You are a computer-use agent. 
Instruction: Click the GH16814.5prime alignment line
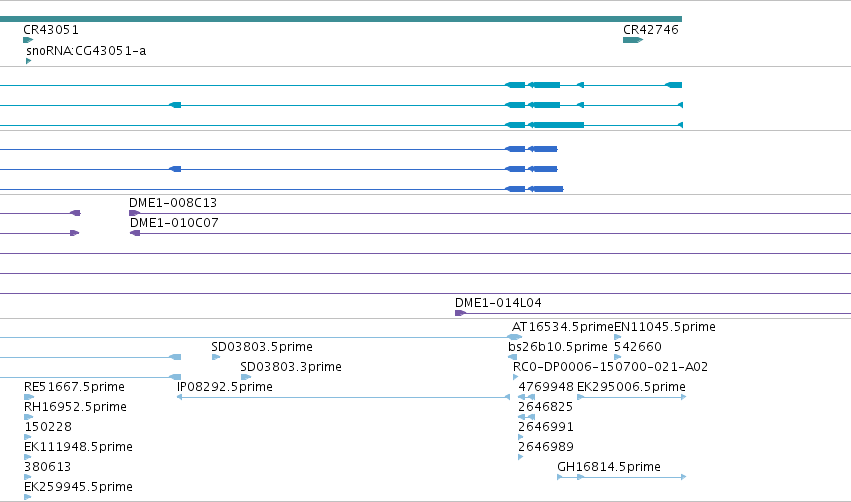pyautogui.click(x=622, y=477)
